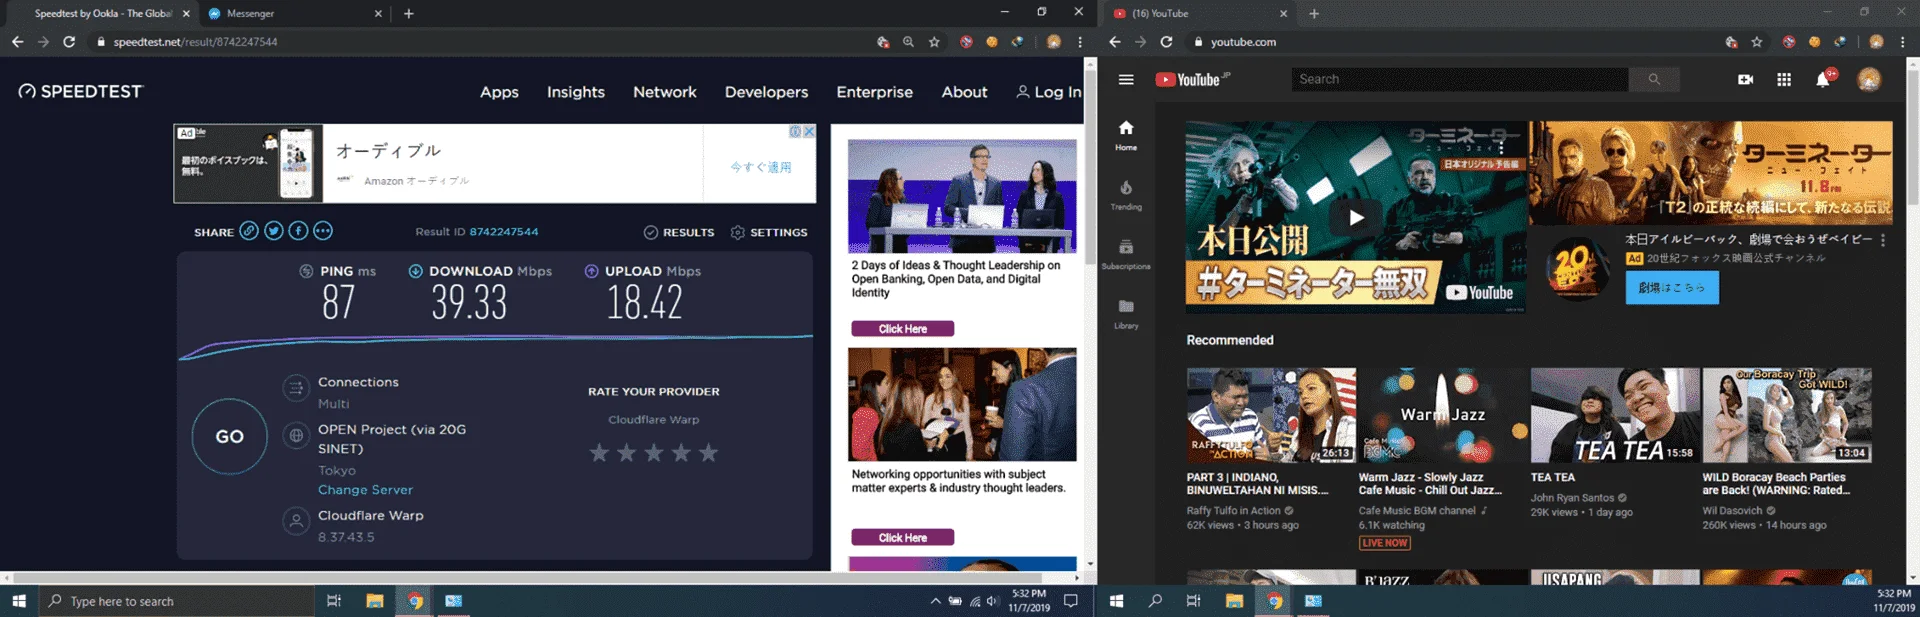Open Warm Jazz live video thumbnail
The image size is (1920, 617).
pos(1443,415)
